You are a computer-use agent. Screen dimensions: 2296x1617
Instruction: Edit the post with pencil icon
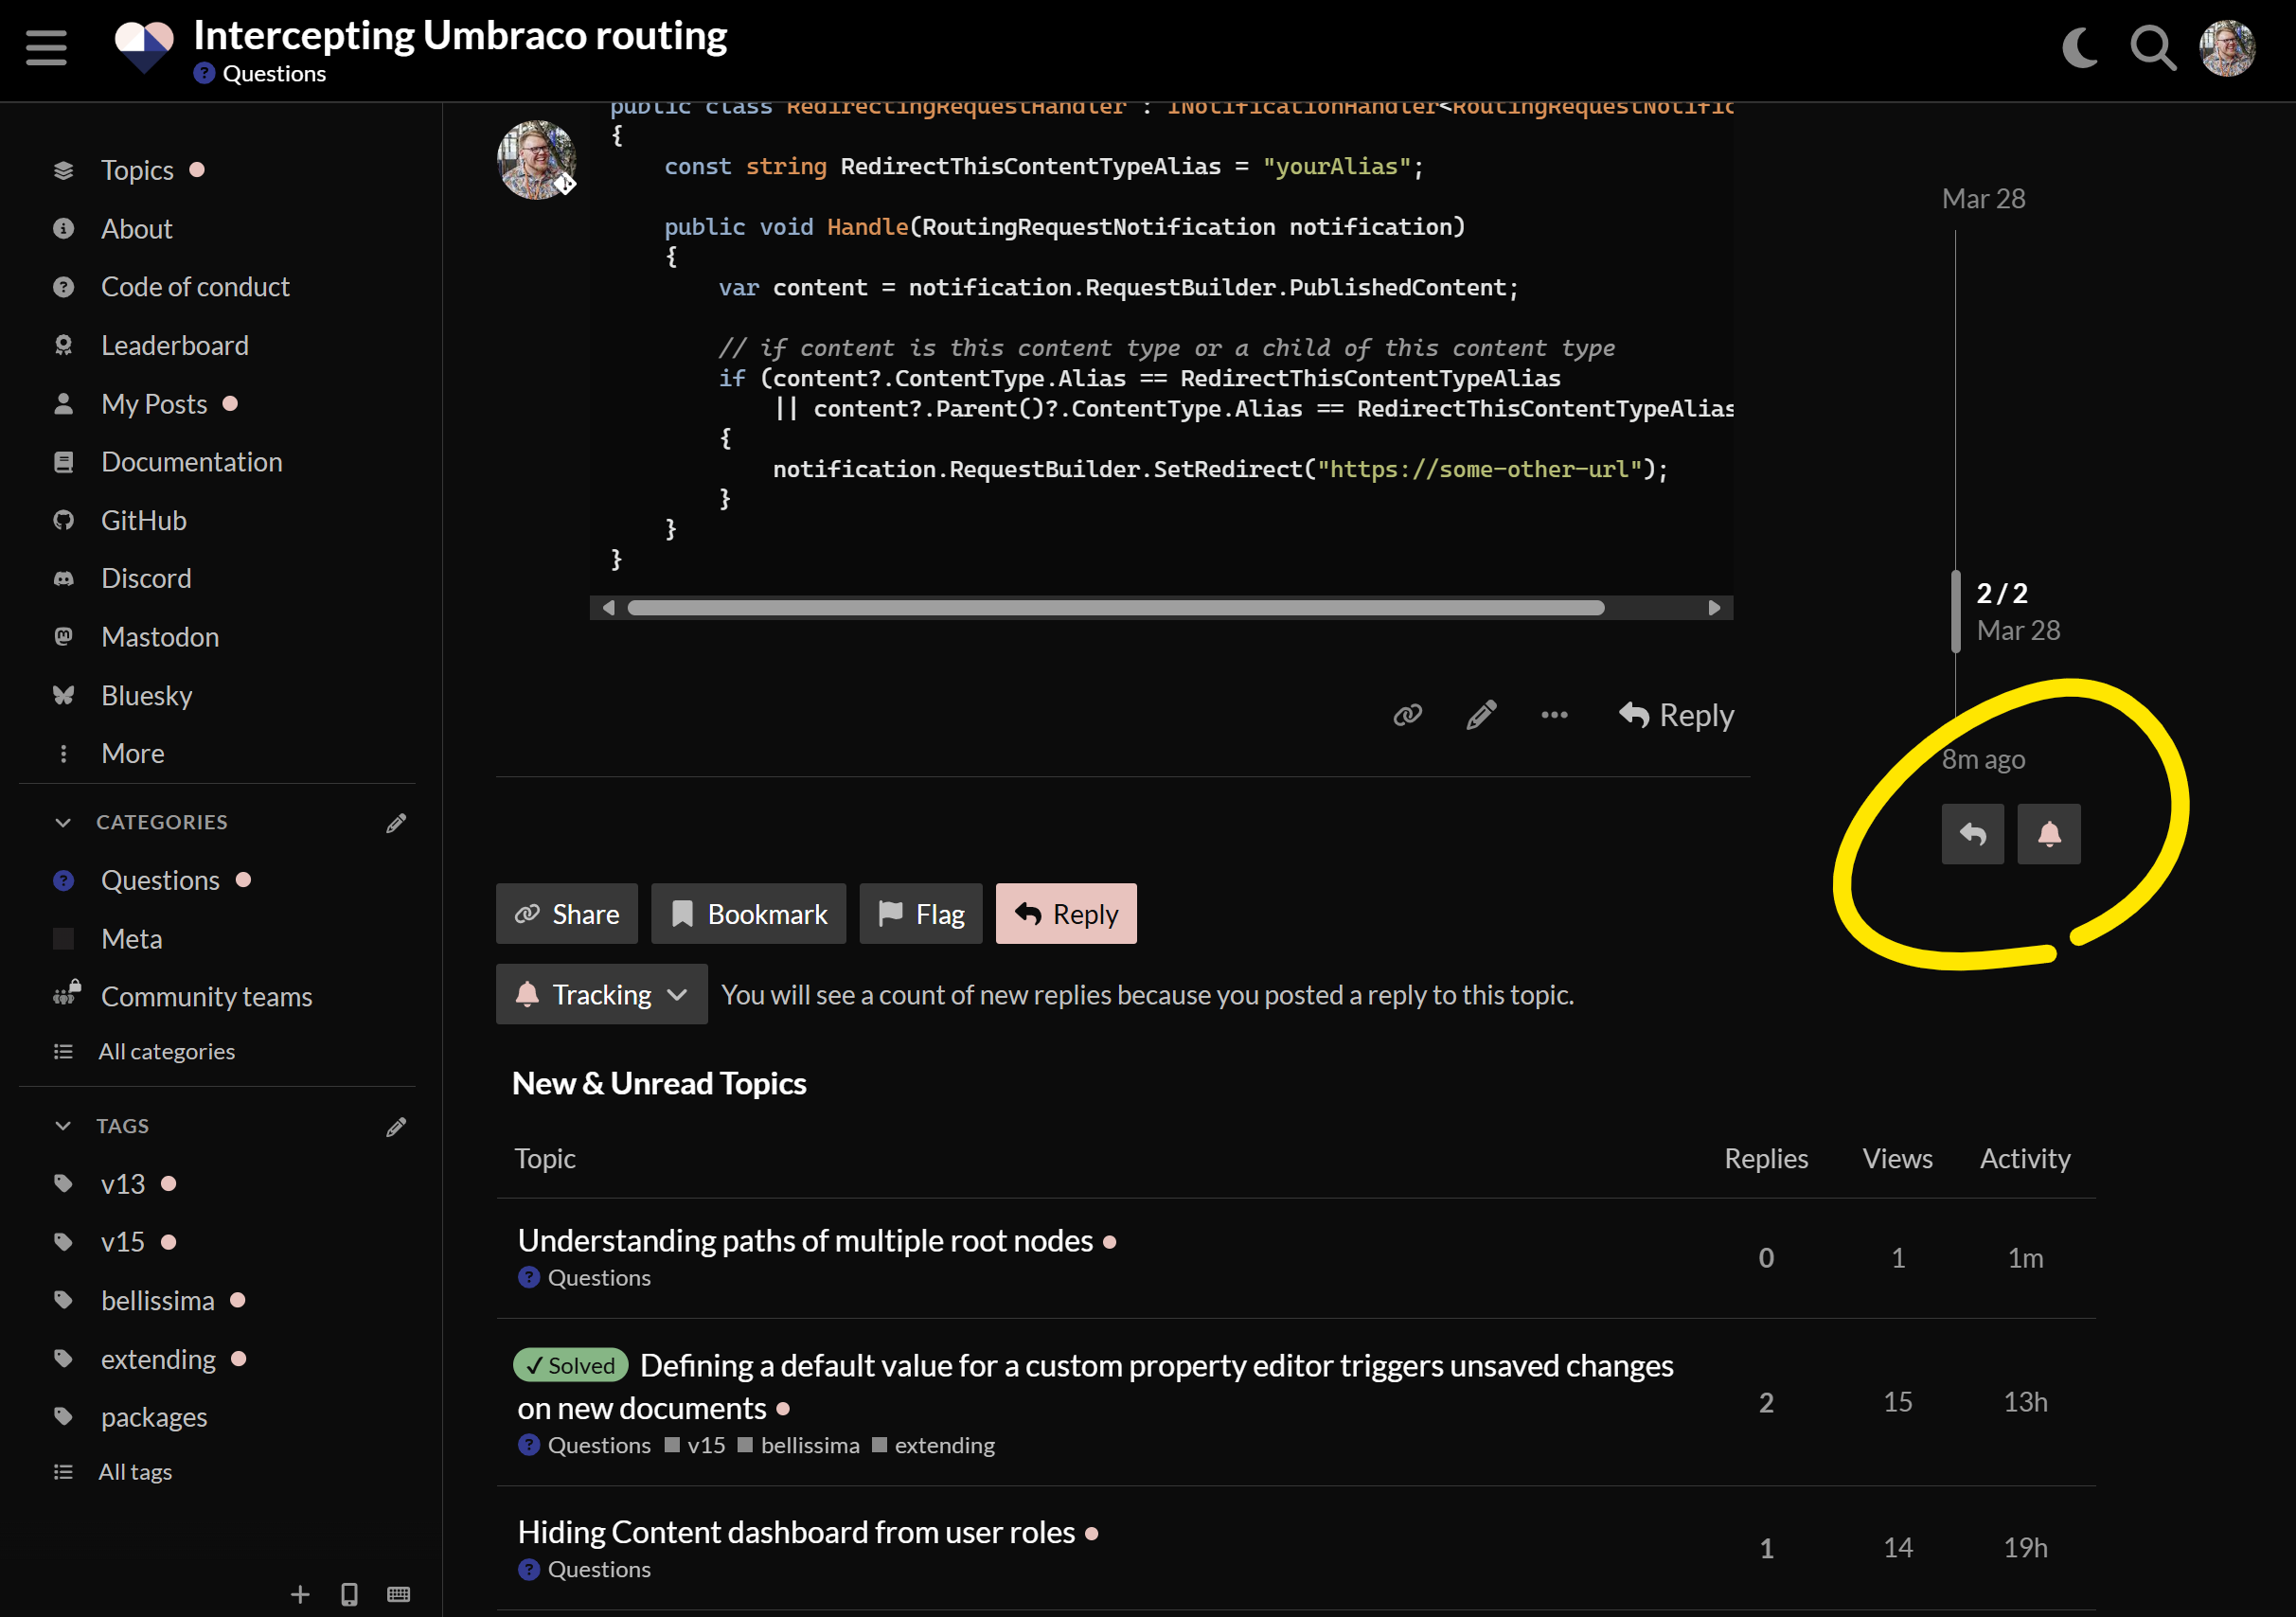coord(1481,715)
